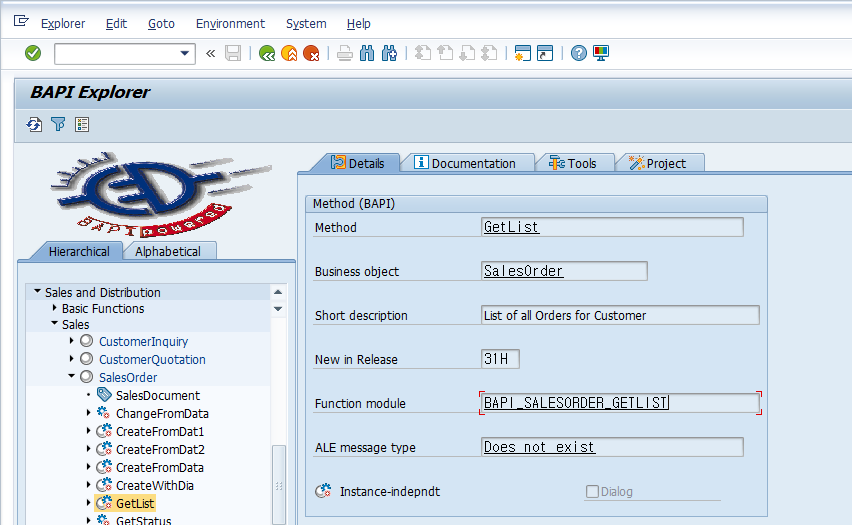Switch to the Alphabetical tab
The image size is (852, 525).
pyautogui.click(x=168, y=252)
